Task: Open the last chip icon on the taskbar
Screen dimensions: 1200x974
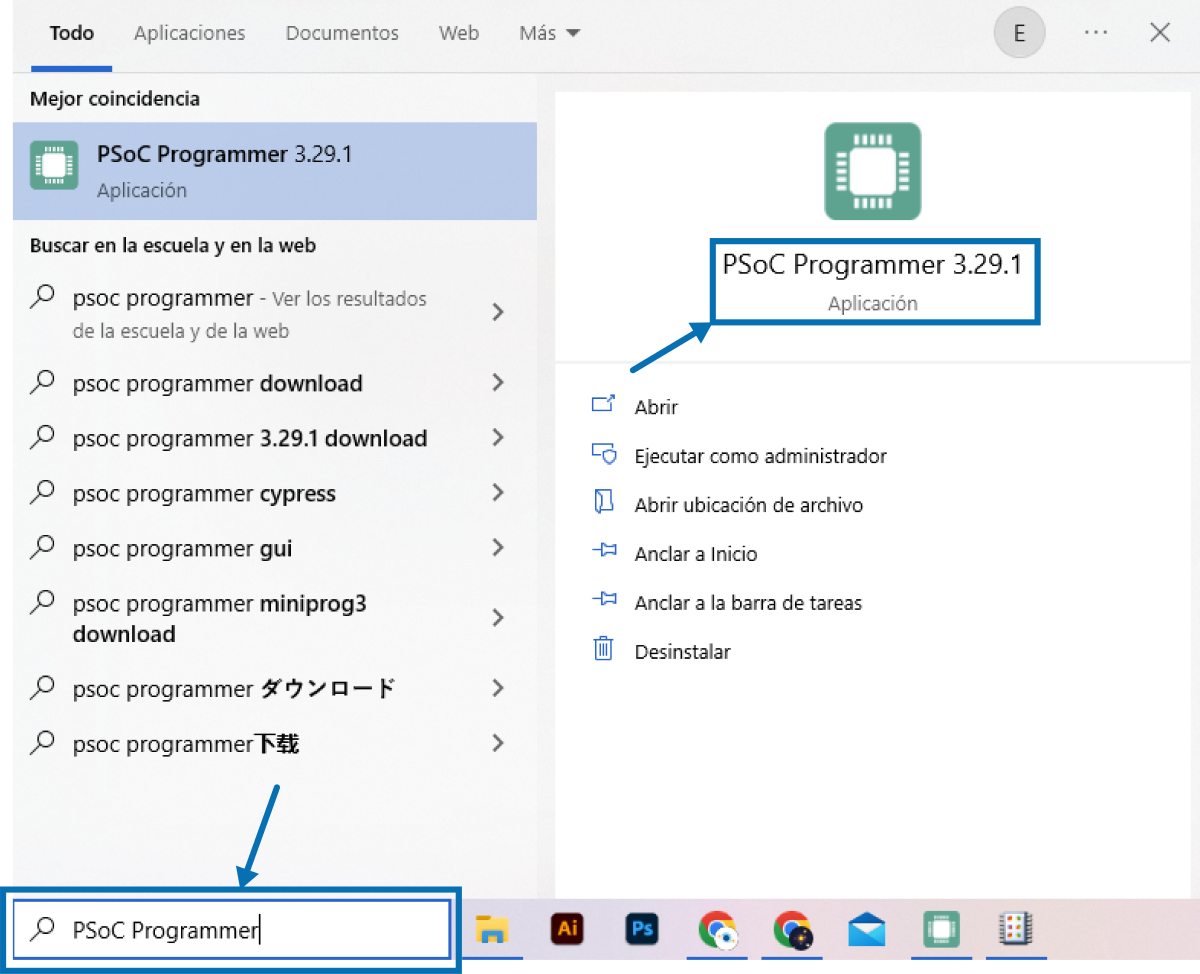Action: (x=1015, y=929)
